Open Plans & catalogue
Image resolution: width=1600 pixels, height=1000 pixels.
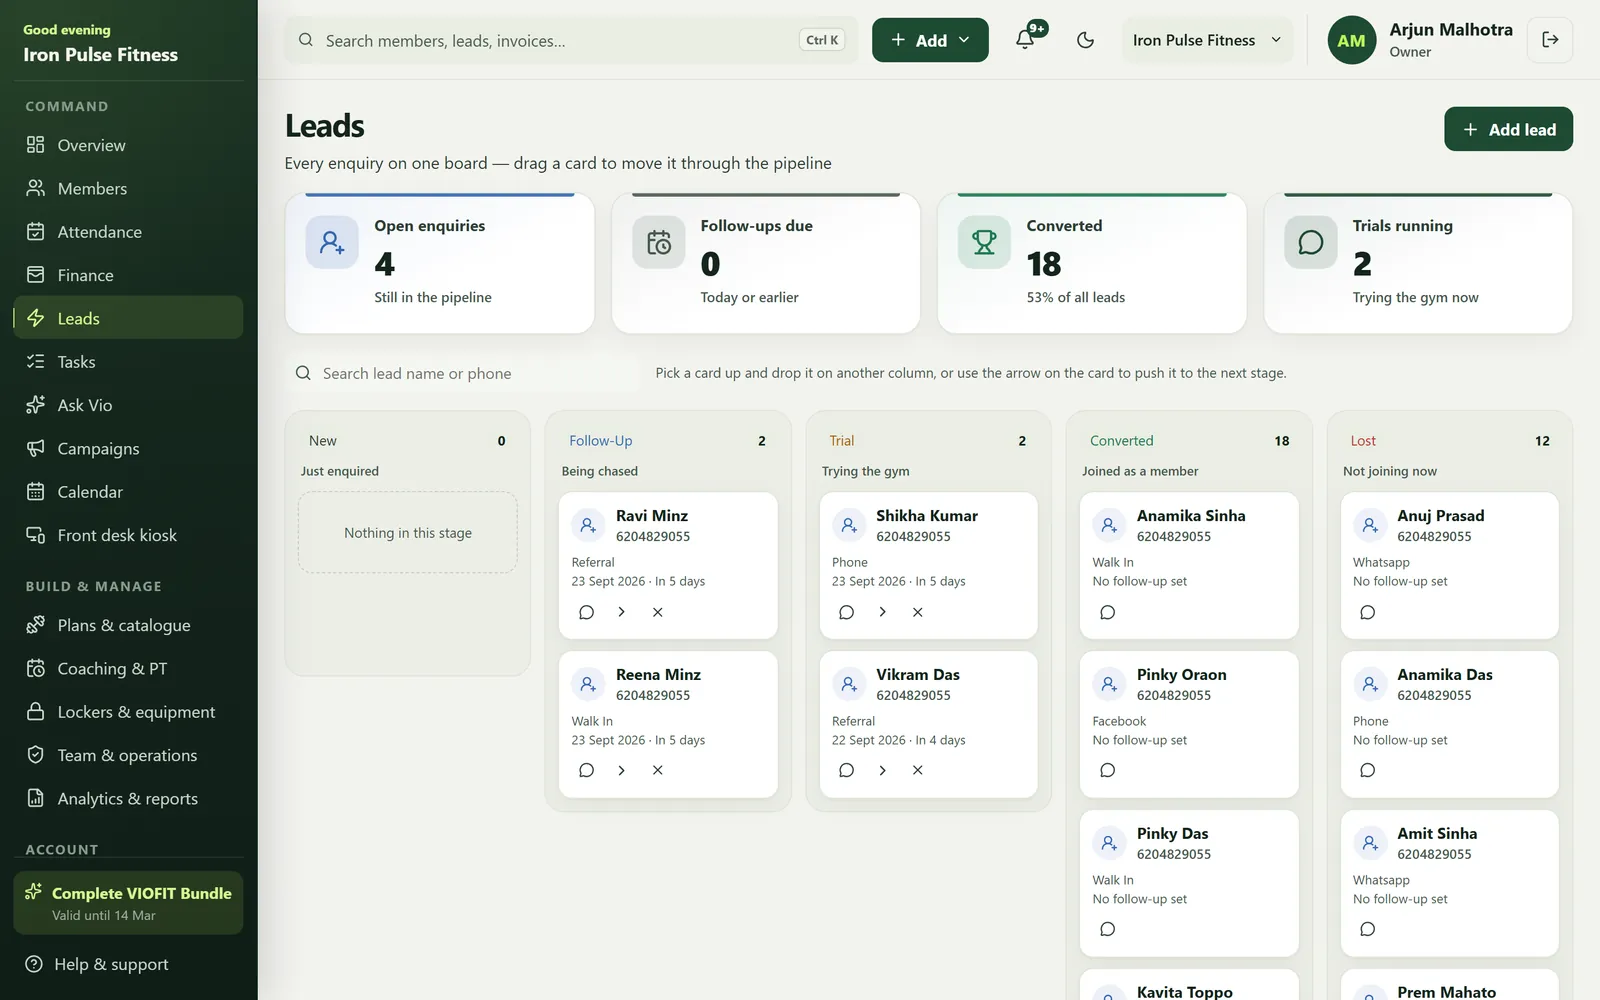[x=128, y=625]
